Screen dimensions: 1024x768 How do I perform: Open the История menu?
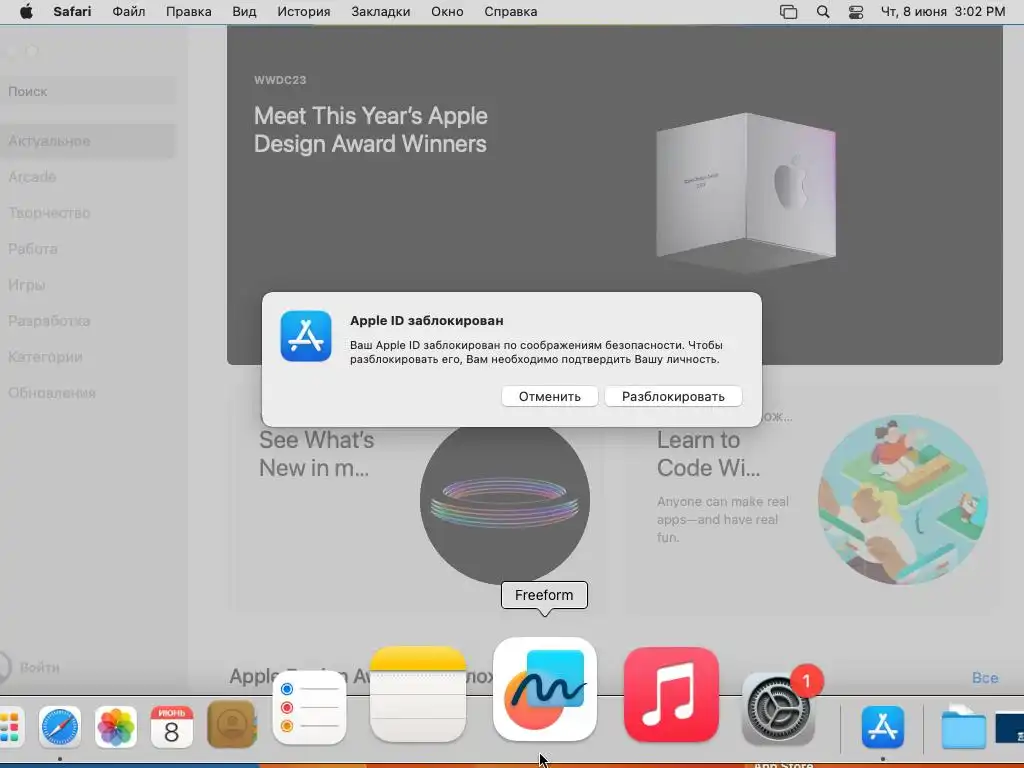pyautogui.click(x=304, y=11)
